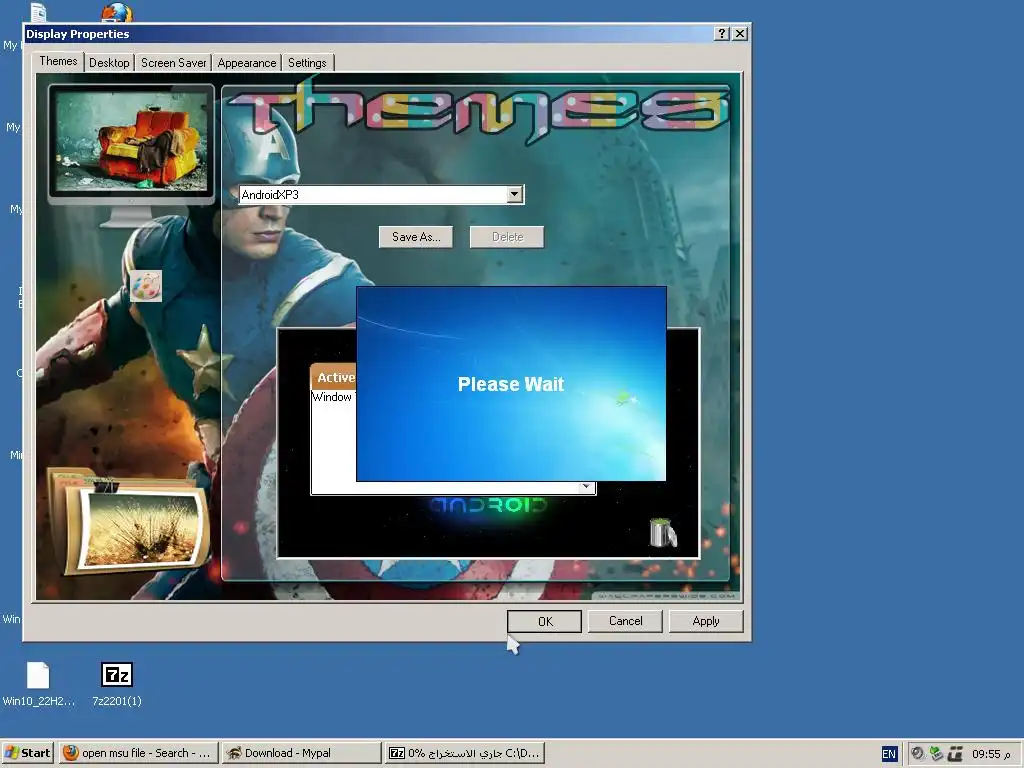
Task: Switch to the 7z extraction taskbar item
Action: tap(464, 753)
